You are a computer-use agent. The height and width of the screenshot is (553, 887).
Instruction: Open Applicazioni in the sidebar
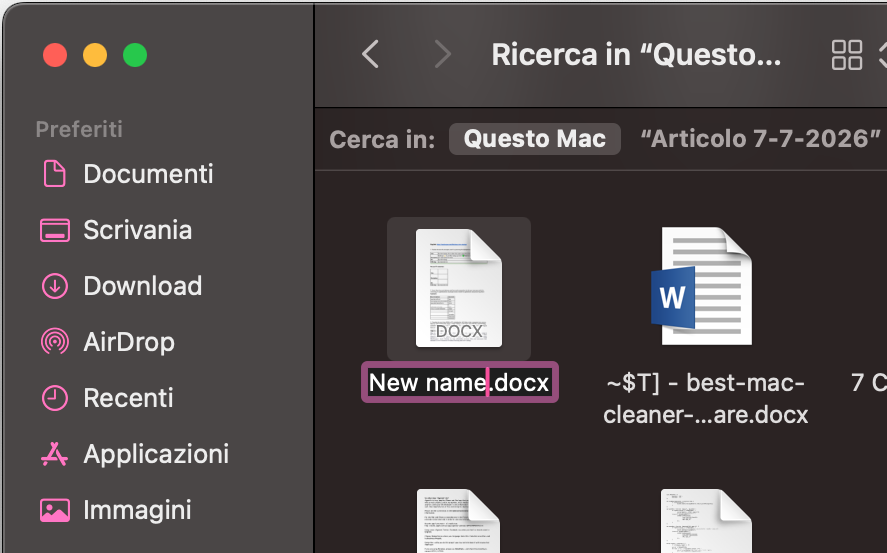click(156, 454)
